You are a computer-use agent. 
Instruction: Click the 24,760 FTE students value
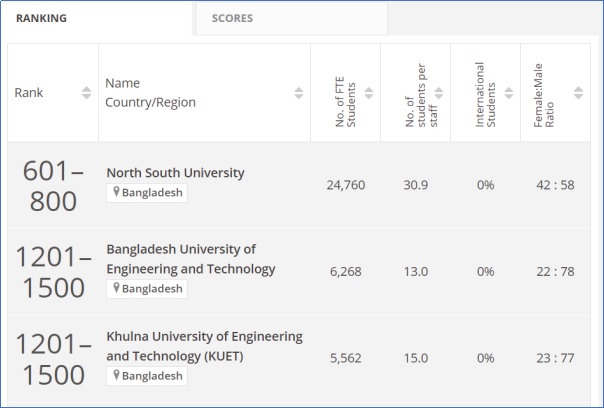345,185
